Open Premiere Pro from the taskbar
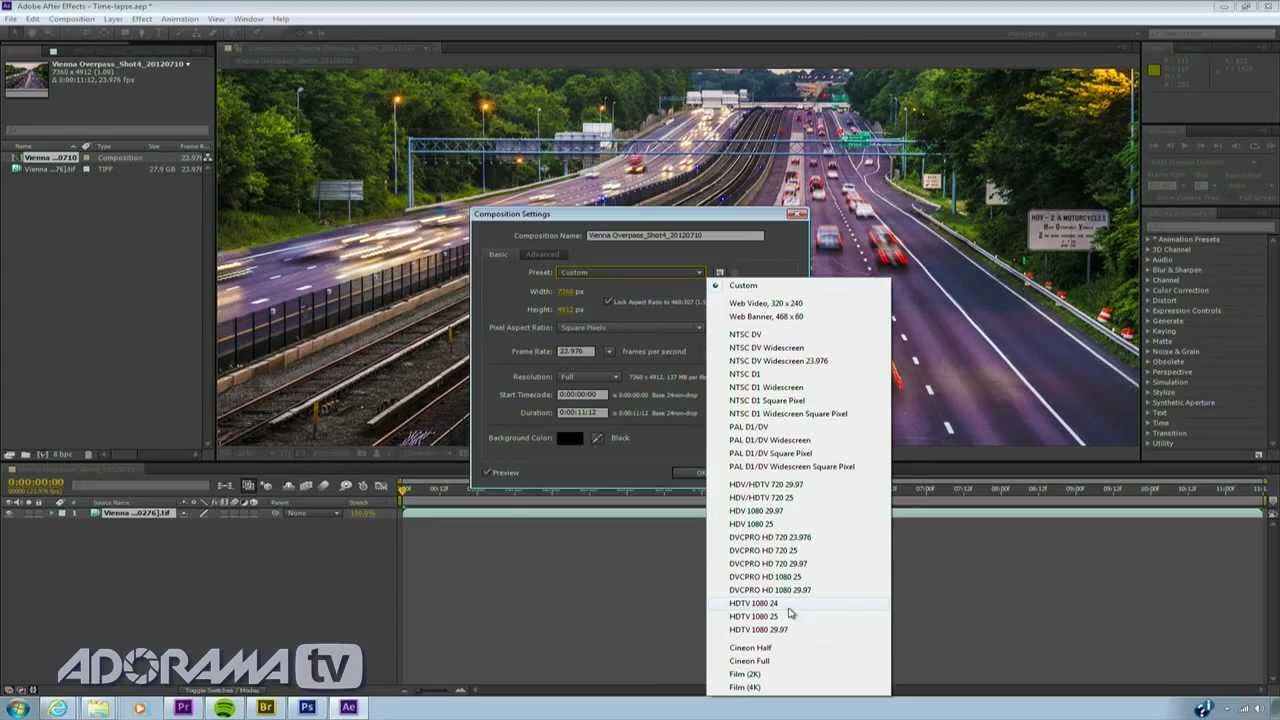 (x=183, y=708)
